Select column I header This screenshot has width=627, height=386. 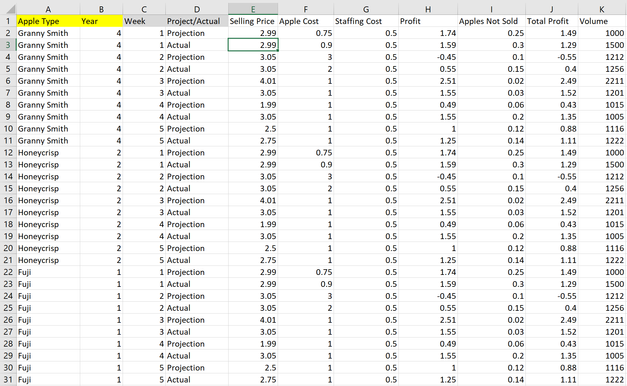click(x=491, y=9)
